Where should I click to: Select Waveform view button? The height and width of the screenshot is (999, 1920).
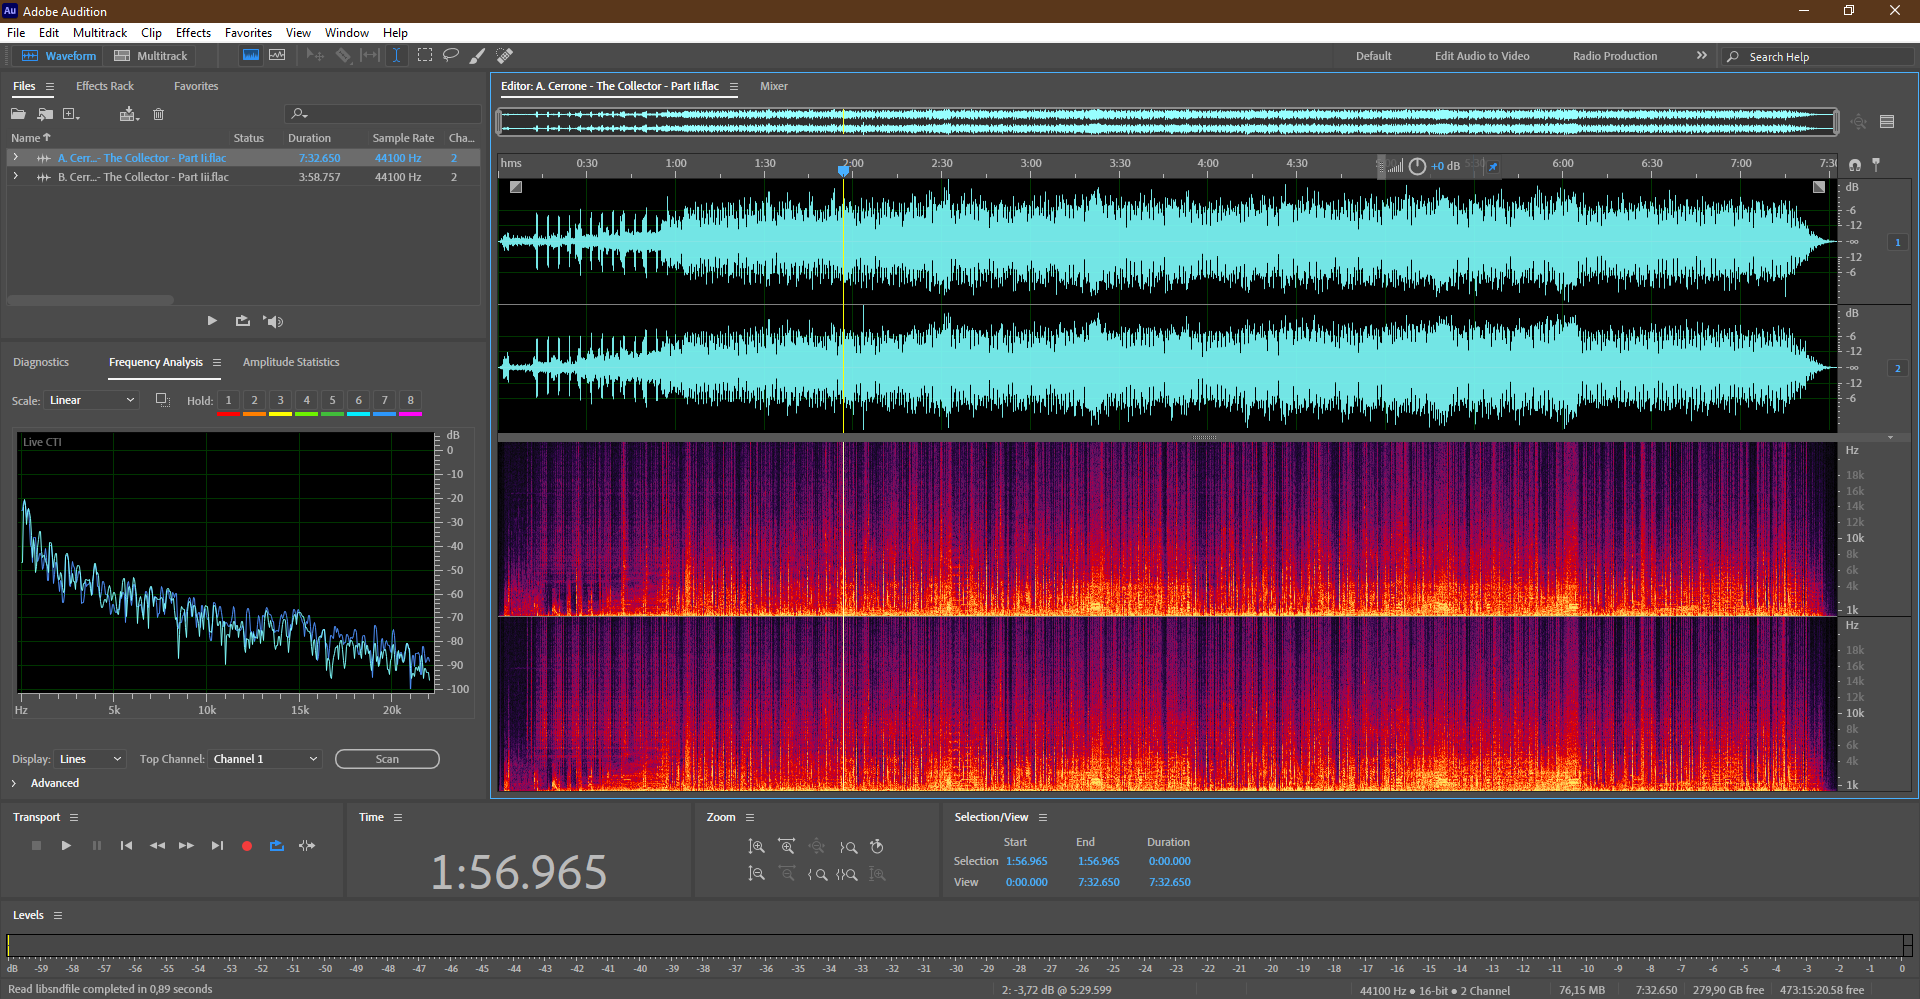click(x=59, y=56)
